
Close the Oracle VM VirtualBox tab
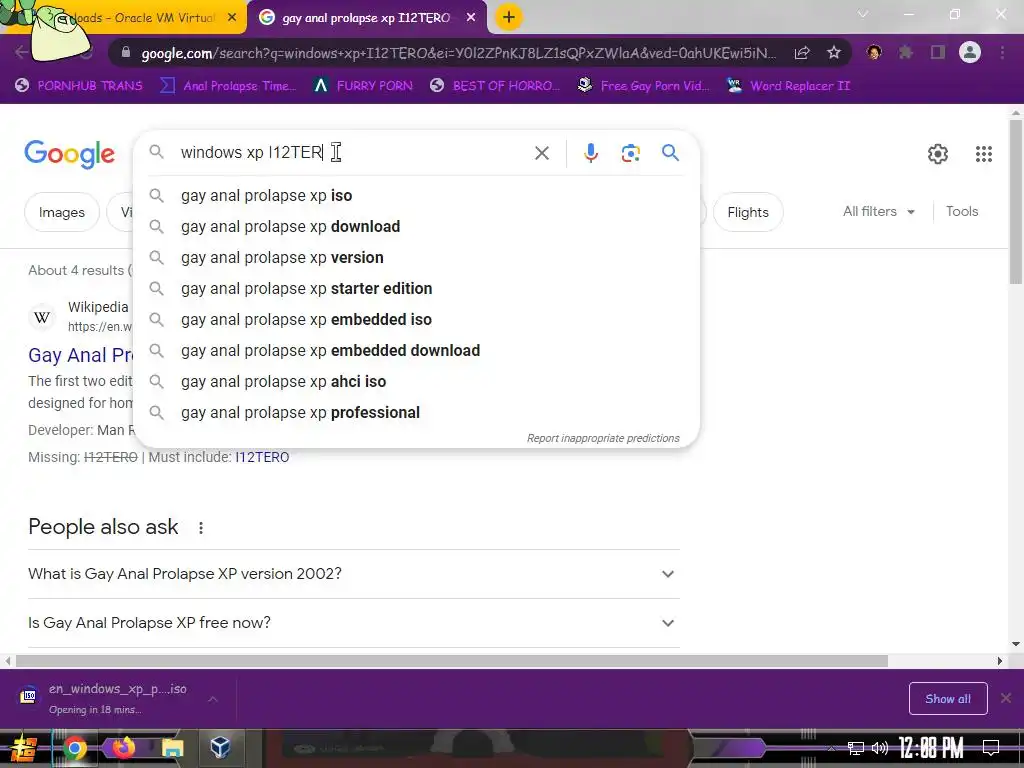tap(232, 18)
